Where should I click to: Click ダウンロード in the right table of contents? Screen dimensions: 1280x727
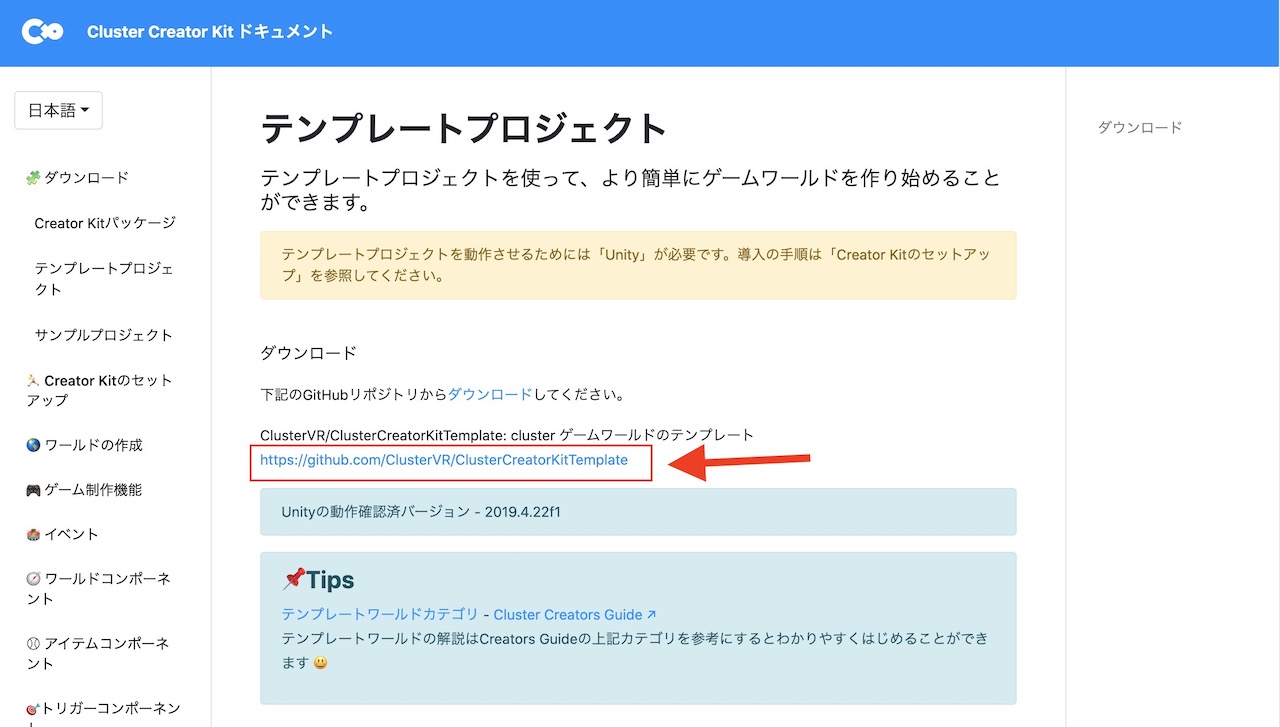pyautogui.click(x=1139, y=127)
